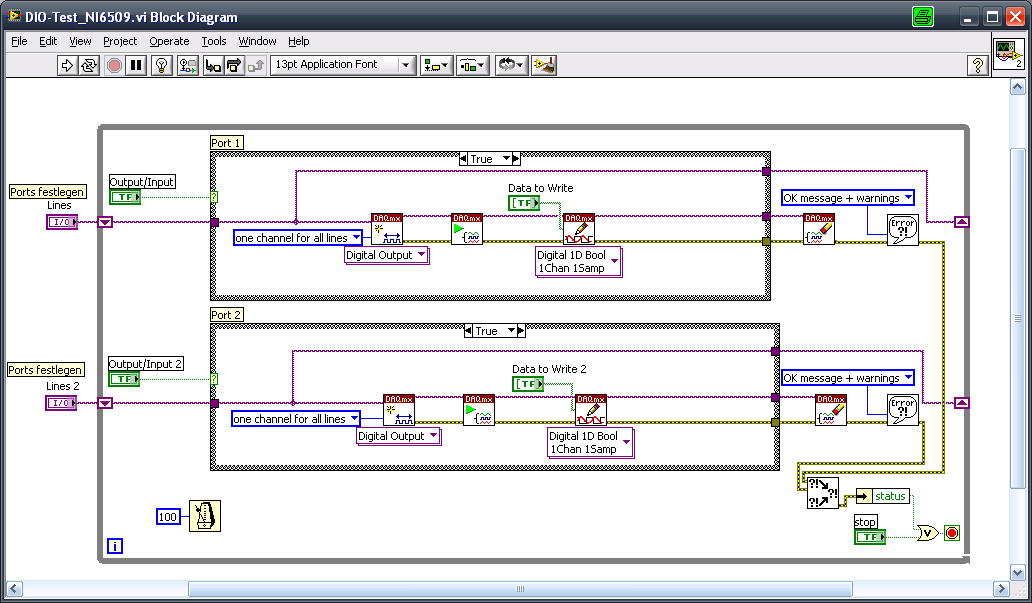
Task: Select the Wait Until Next ms metronome
Action: click(x=205, y=516)
